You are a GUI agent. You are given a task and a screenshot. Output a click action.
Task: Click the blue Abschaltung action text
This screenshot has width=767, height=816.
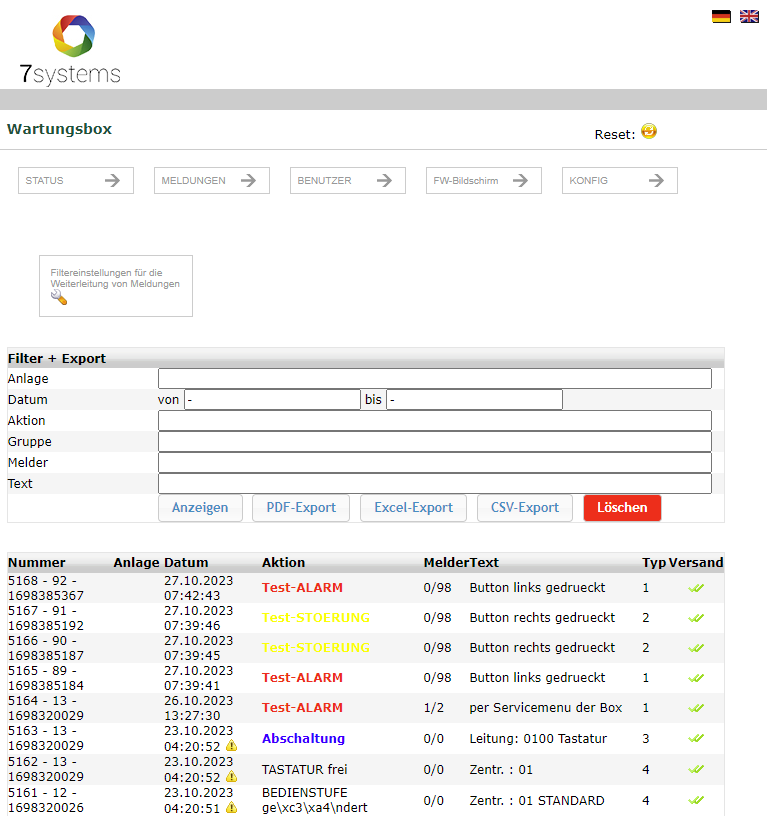click(x=303, y=738)
